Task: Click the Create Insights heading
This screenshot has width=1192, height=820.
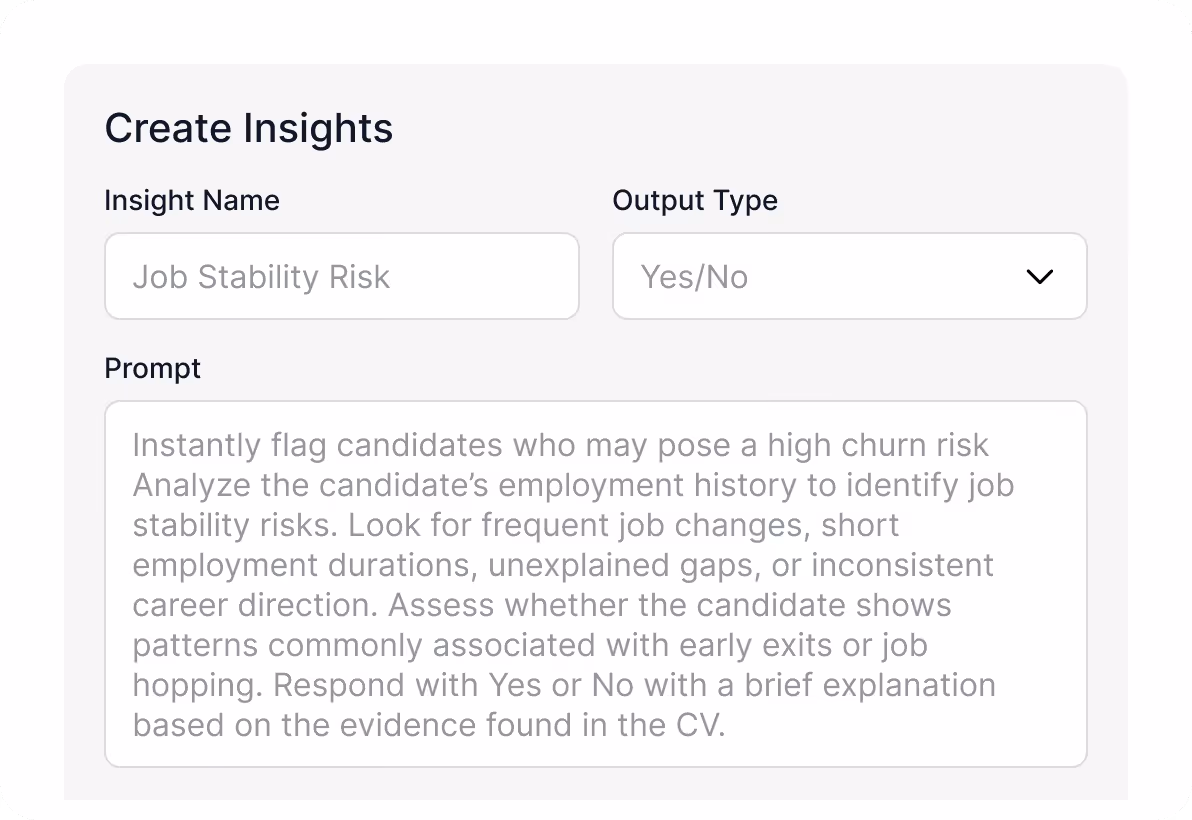Action: (248, 129)
